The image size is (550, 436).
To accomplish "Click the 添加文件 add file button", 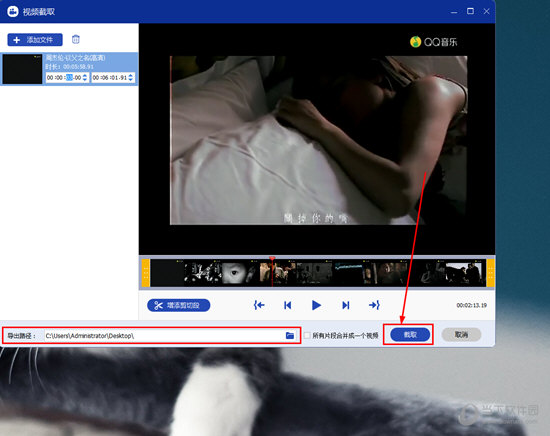I will tap(35, 40).
